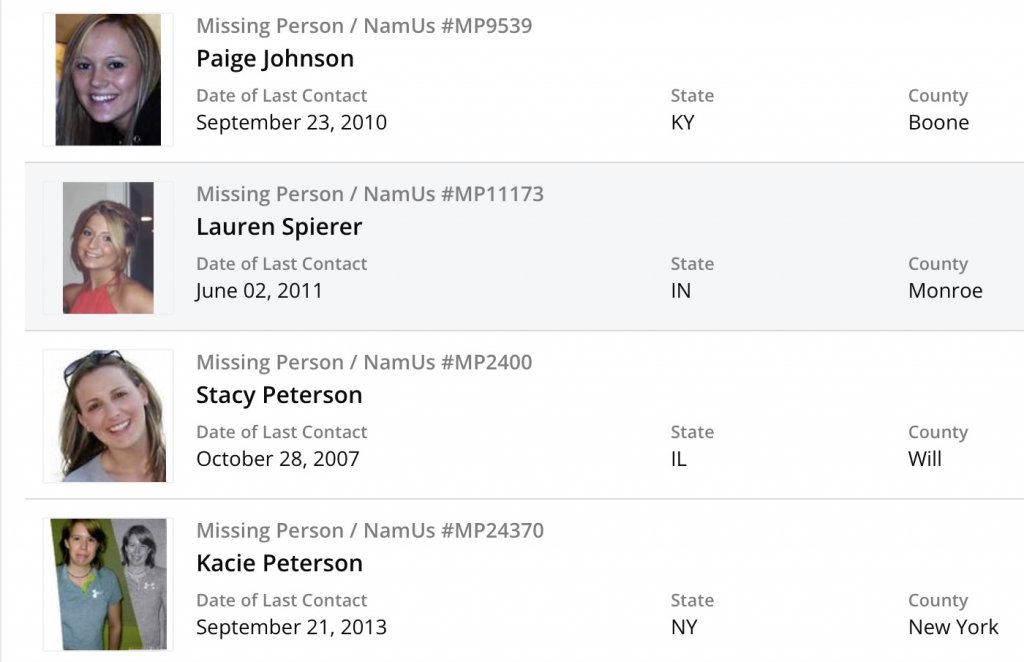Select the date October 28, 2007
The image size is (1024, 662).
point(278,459)
